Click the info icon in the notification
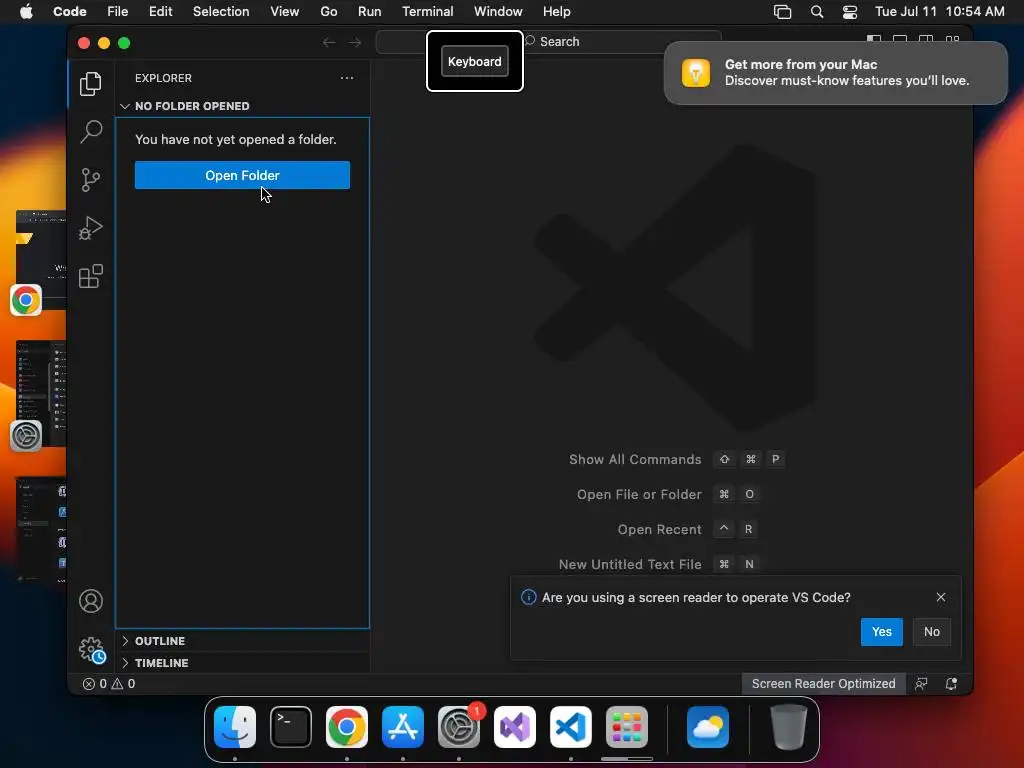 point(528,597)
